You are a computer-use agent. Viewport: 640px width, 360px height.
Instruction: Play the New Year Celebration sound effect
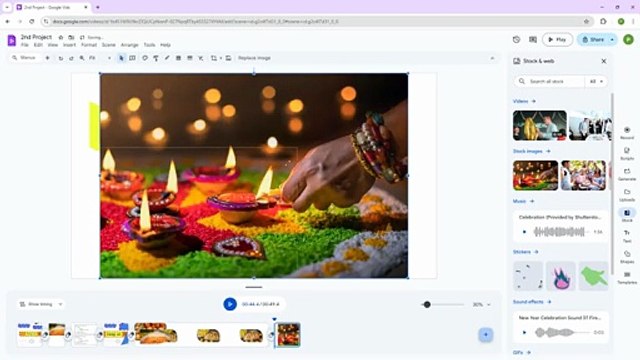point(524,332)
